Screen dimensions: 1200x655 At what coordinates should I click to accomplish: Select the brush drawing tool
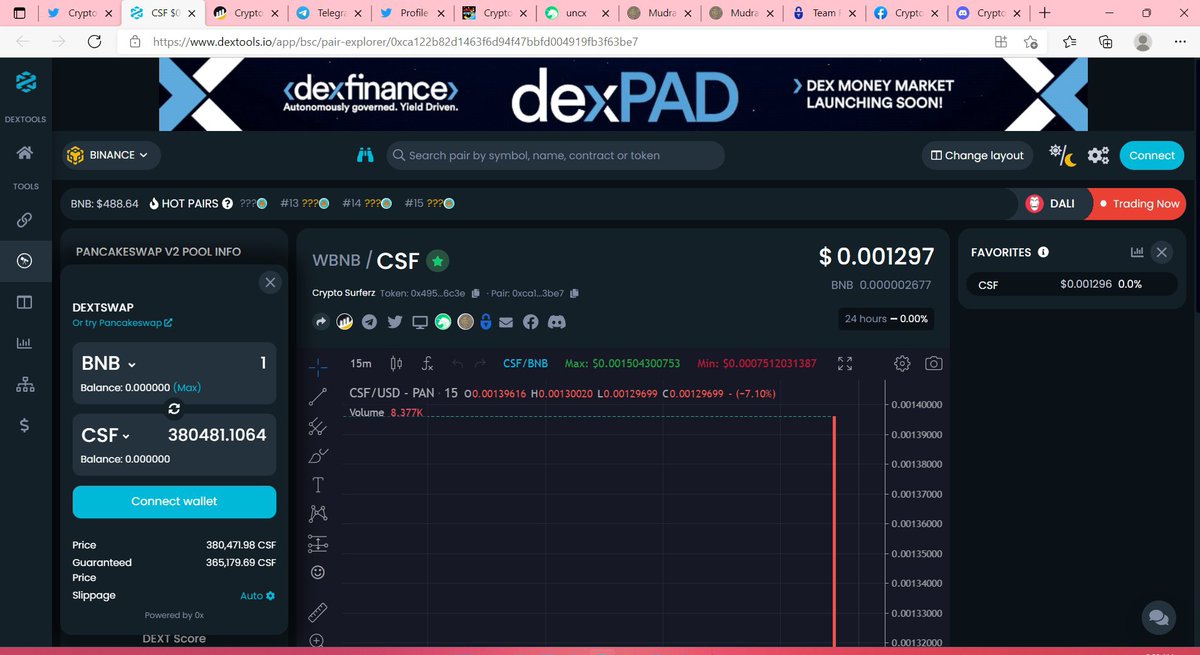pyautogui.click(x=318, y=456)
